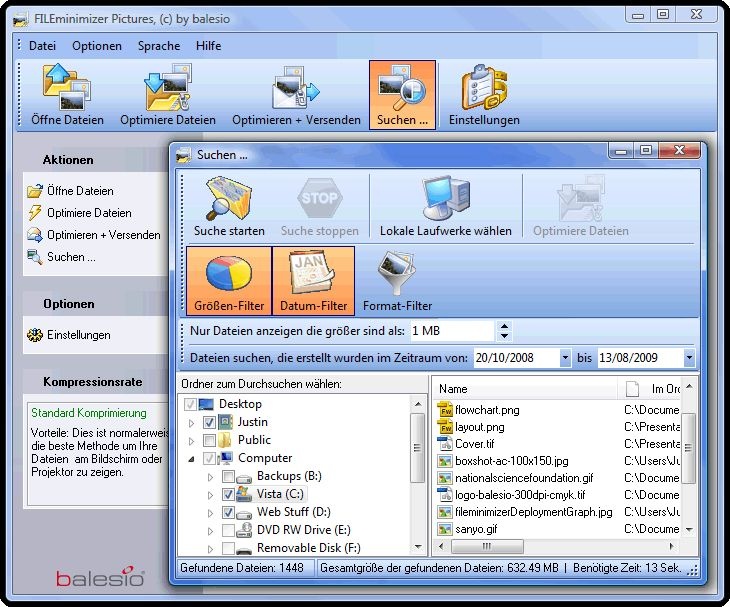This screenshot has width=730, height=607.
Task: Open the Sprache menu
Action: [159, 46]
